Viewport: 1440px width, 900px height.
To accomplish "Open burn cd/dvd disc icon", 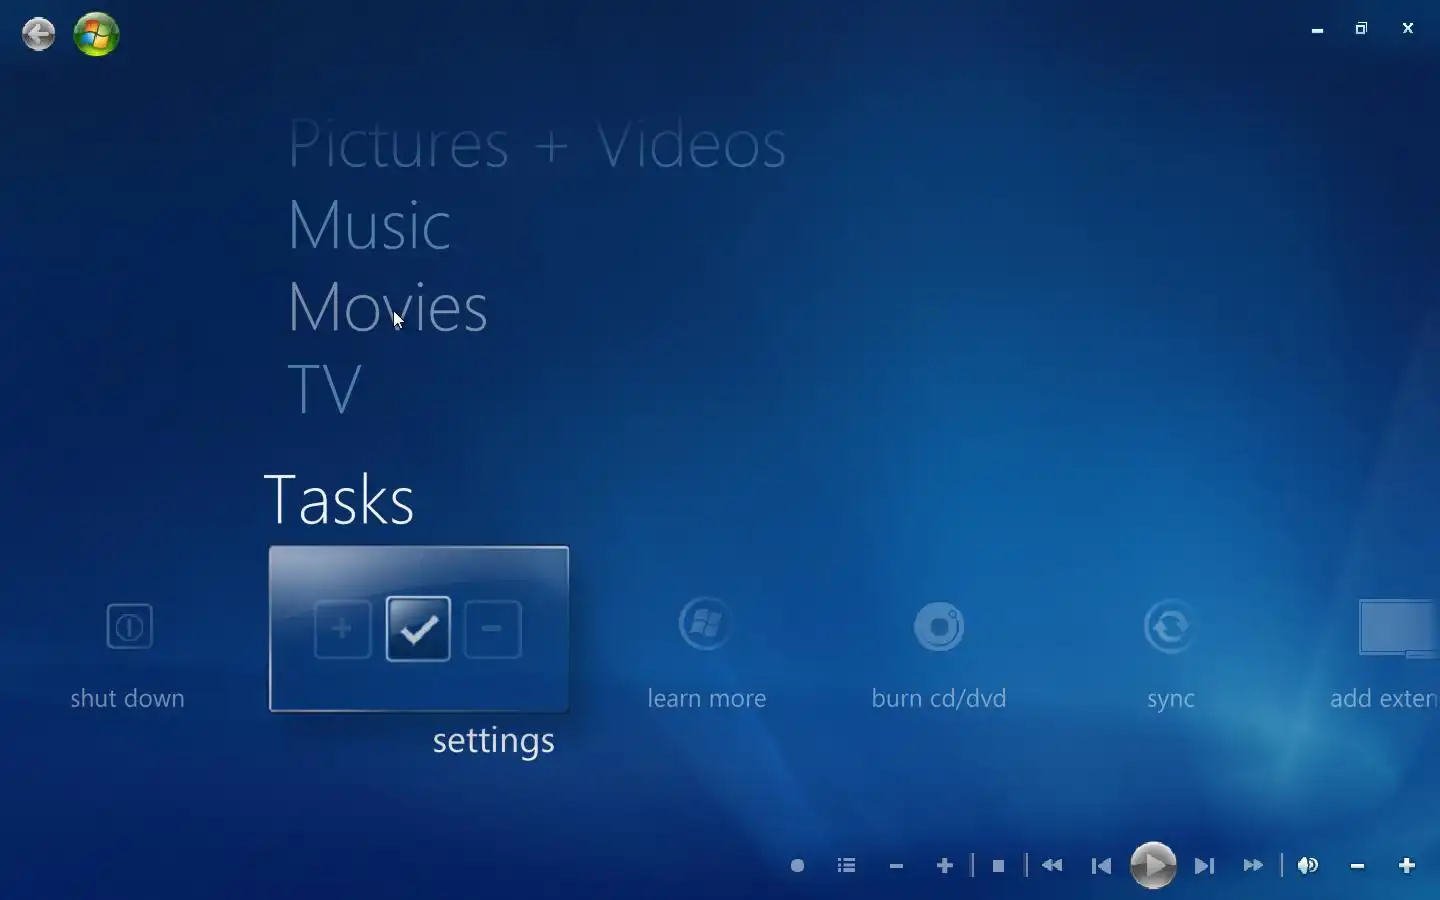I will tap(939, 627).
